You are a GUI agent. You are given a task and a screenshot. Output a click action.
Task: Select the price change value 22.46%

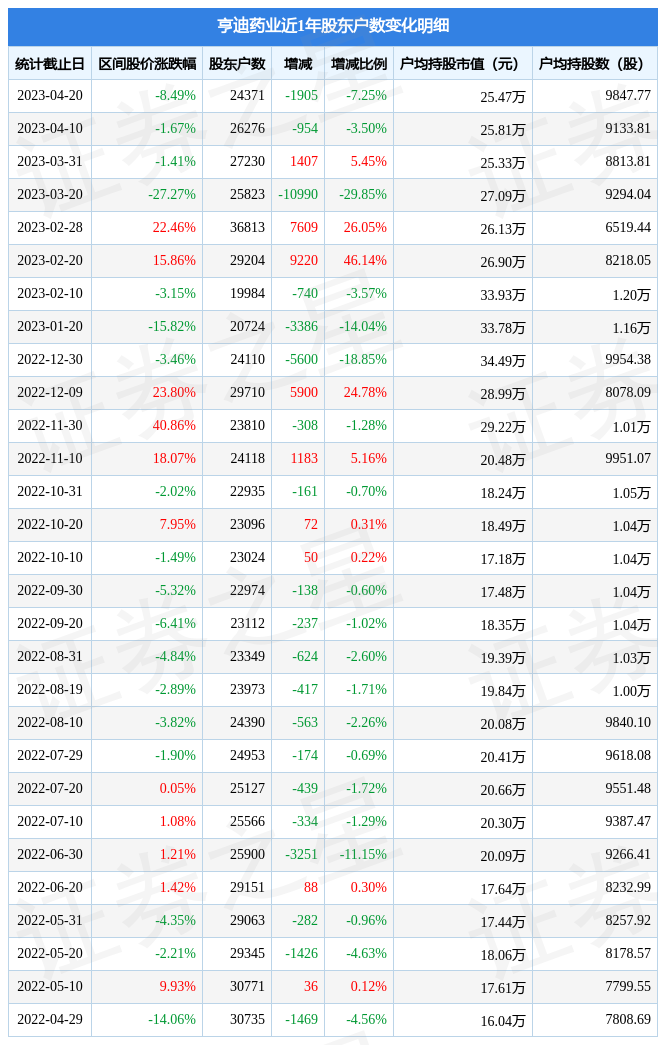[174, 227]
